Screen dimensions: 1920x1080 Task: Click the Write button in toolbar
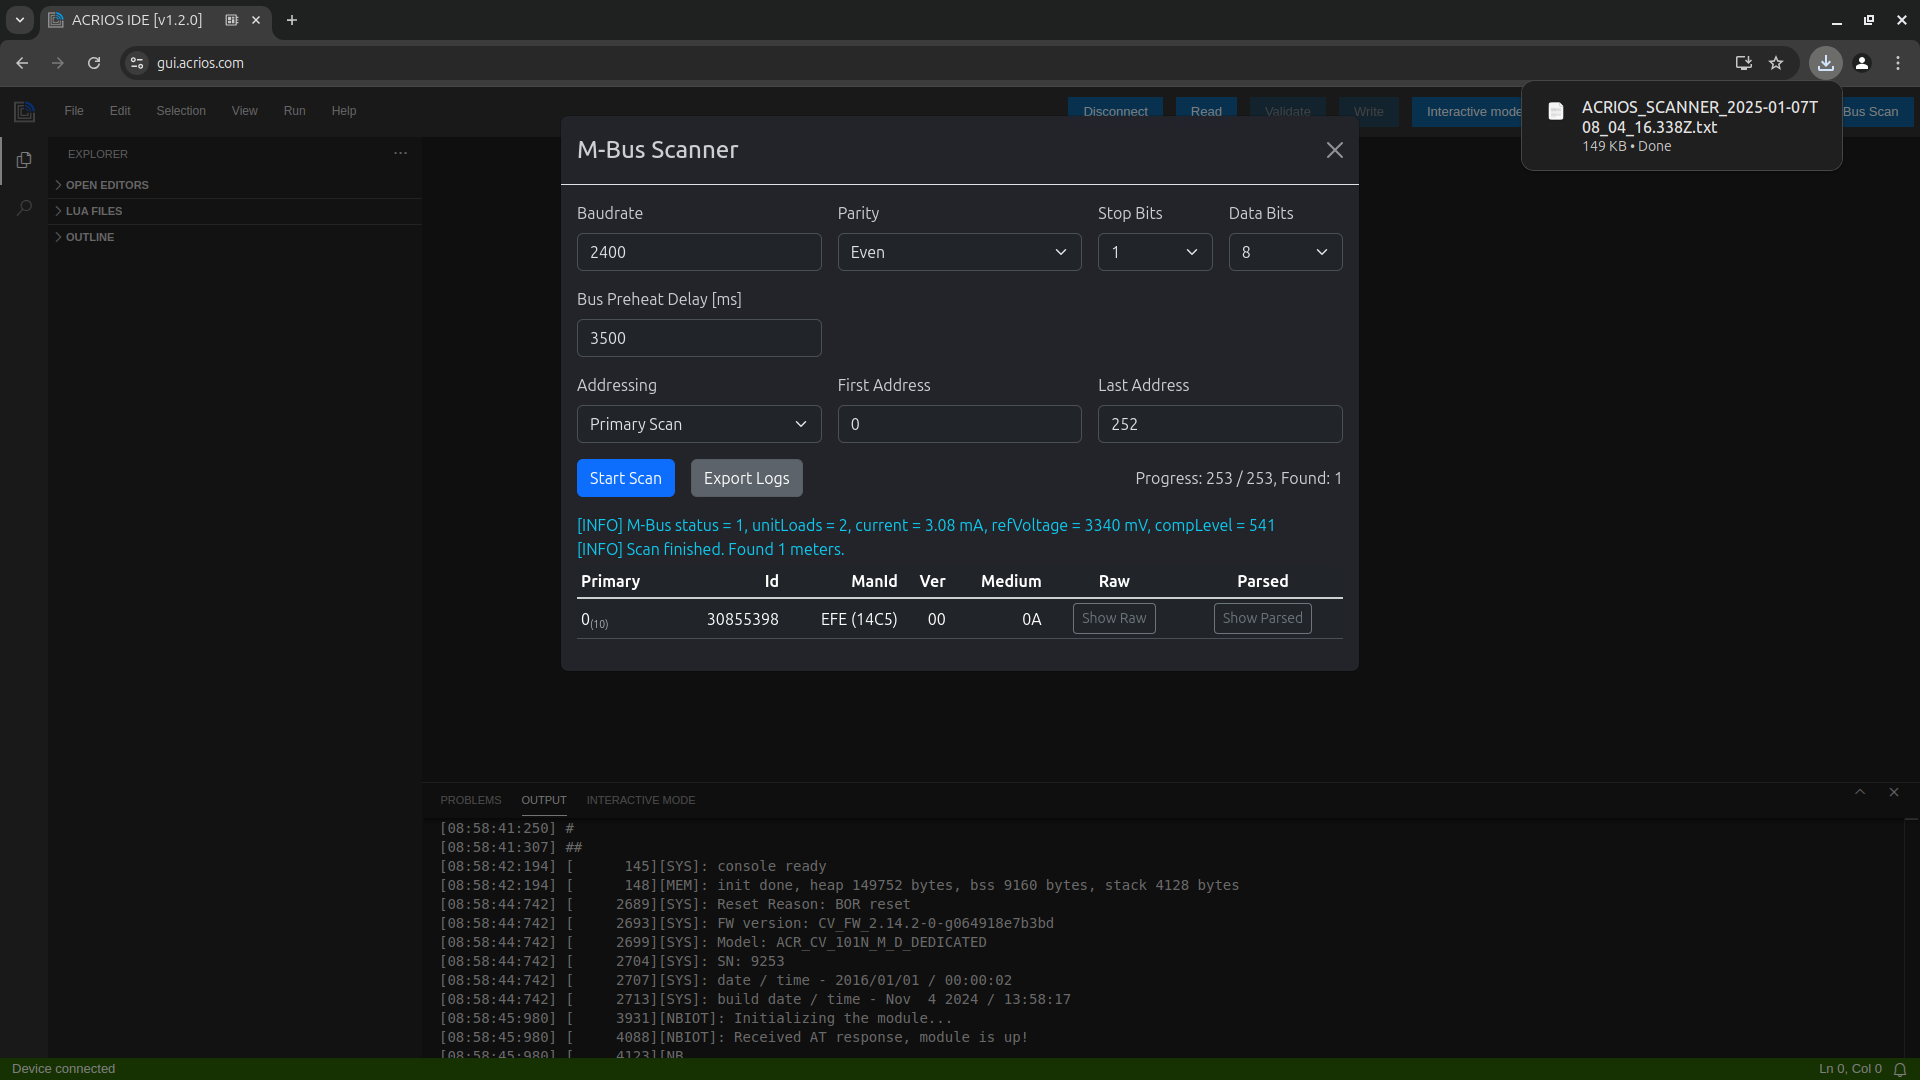(x=1367, y=111)
